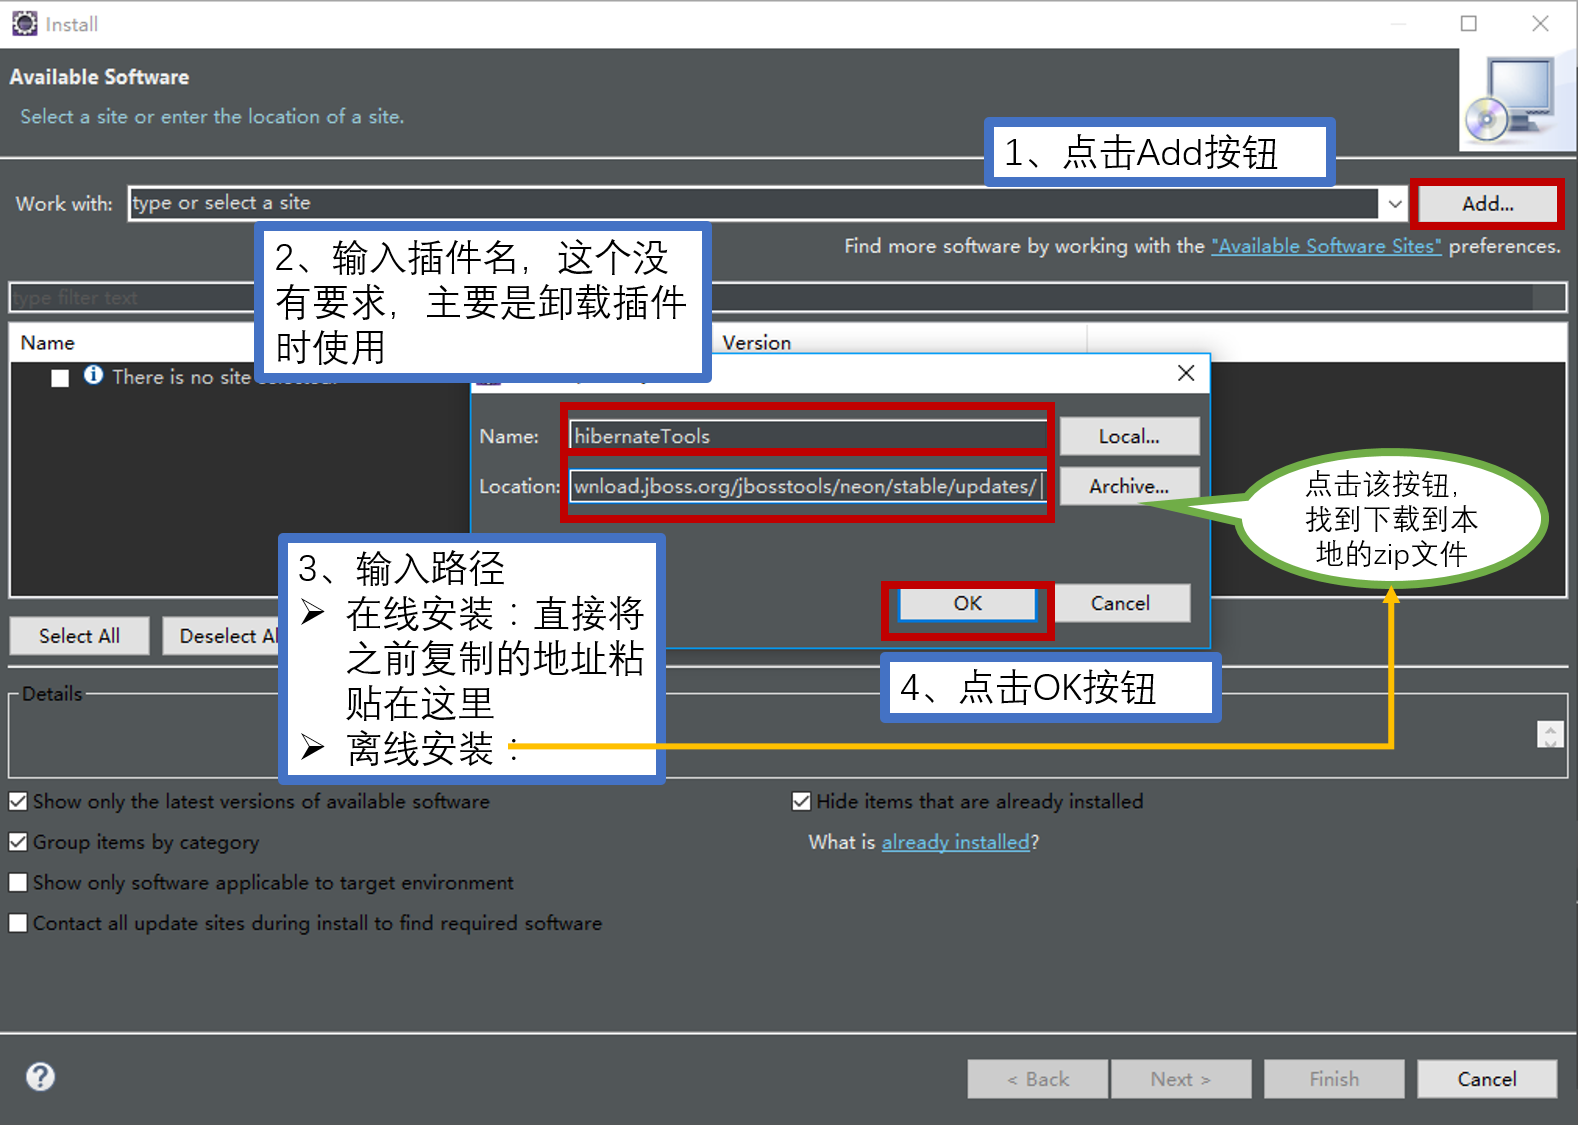This screenshot has width=1578, height=1125.
Task: Maximize the Install window
Action: pyautogui.click(x=1468, y=23)
